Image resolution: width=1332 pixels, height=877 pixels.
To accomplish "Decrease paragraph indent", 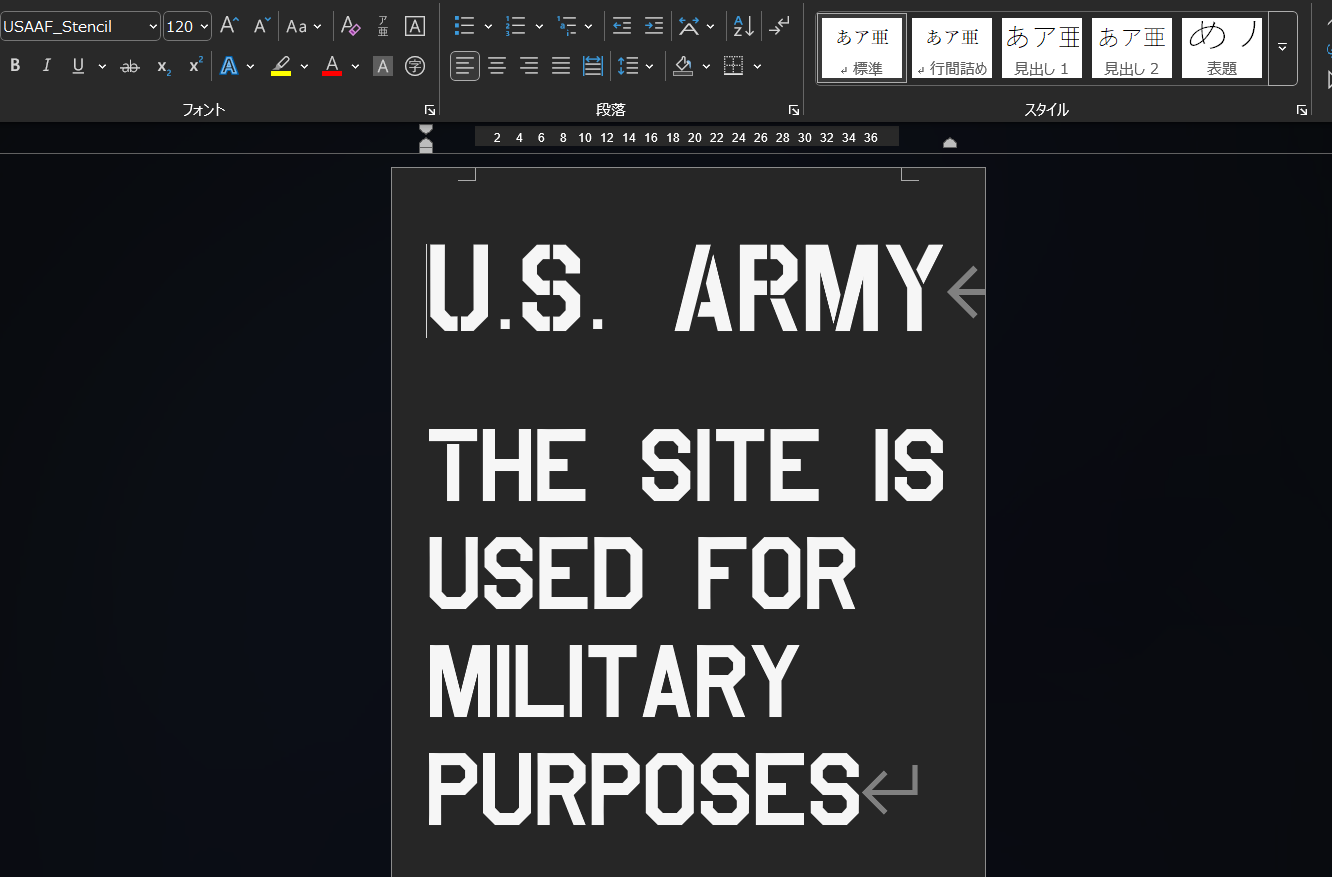I will tap(621, 26).
